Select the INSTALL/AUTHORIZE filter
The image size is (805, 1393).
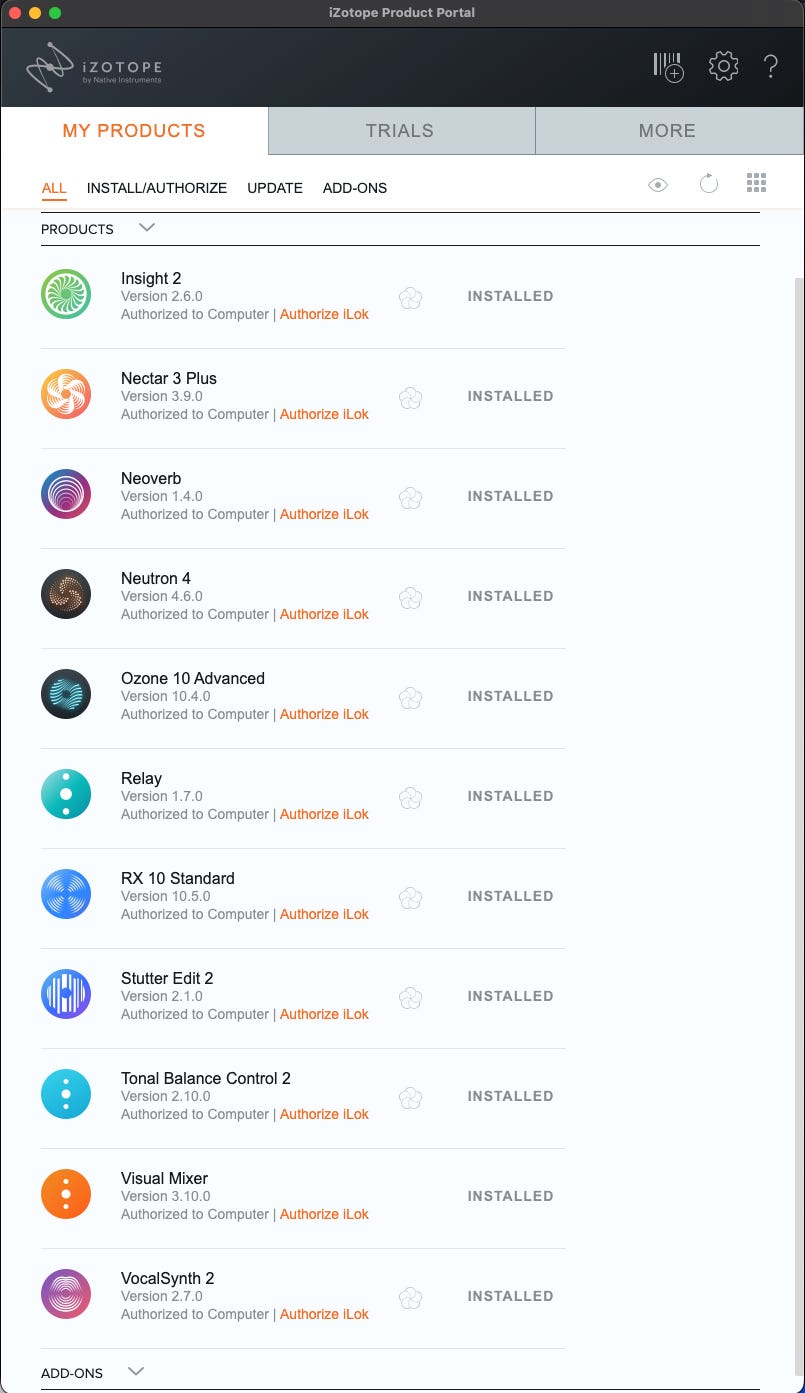[x=157, y=188]
